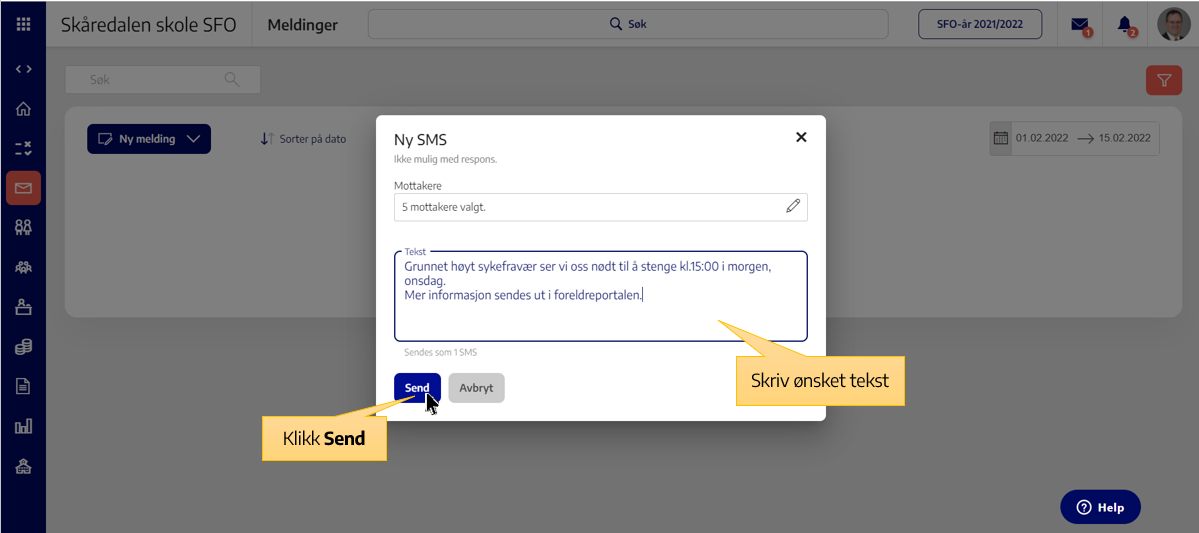1199x533 pixels.
Task: Click the Avbryt button
Action: (x=476, y=388)
